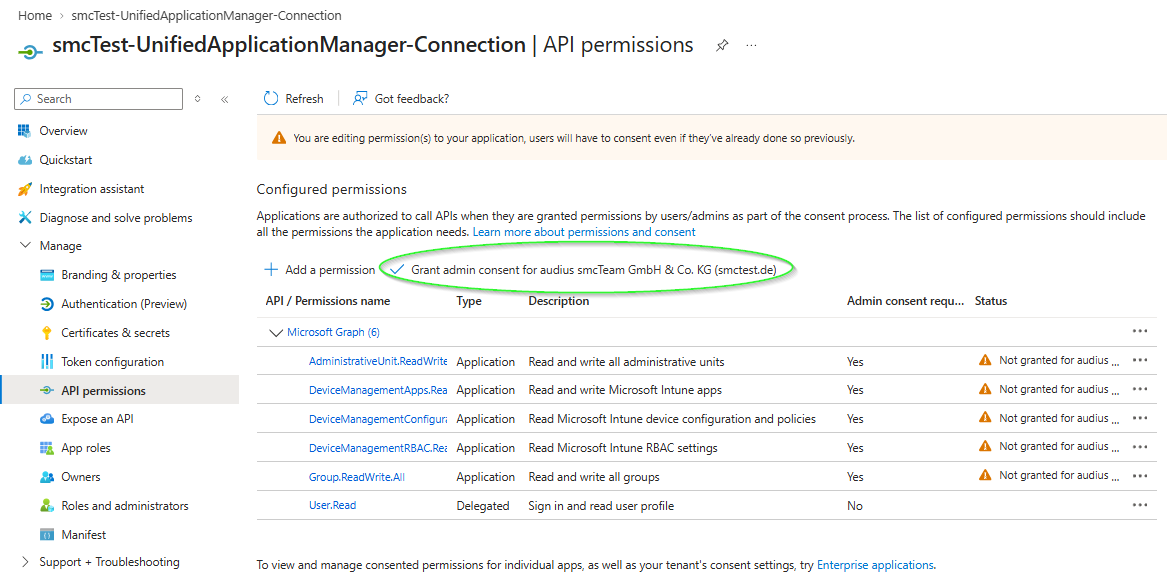Click the App roles icon
The height and width of the screenshot is (587, 1167).
point(47,448)
